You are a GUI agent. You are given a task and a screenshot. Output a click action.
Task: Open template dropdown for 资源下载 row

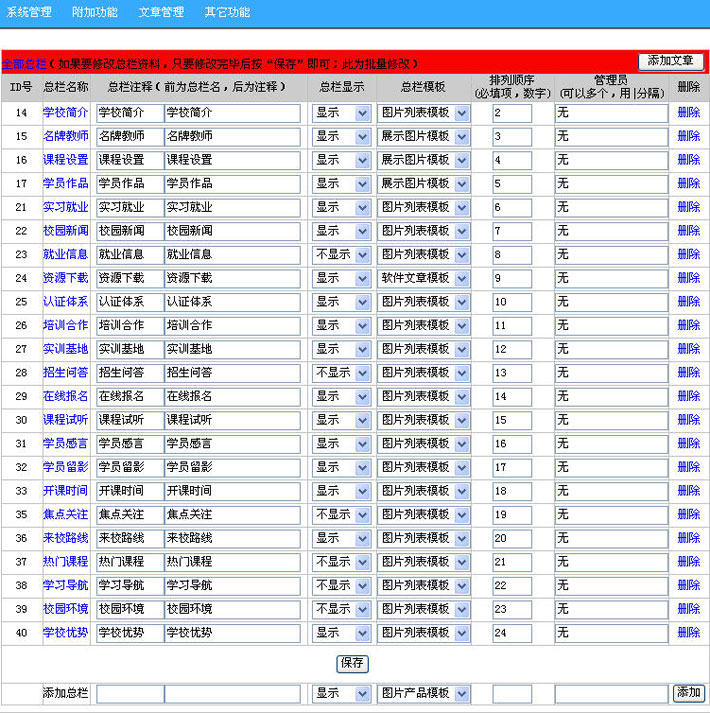point(423,278)
